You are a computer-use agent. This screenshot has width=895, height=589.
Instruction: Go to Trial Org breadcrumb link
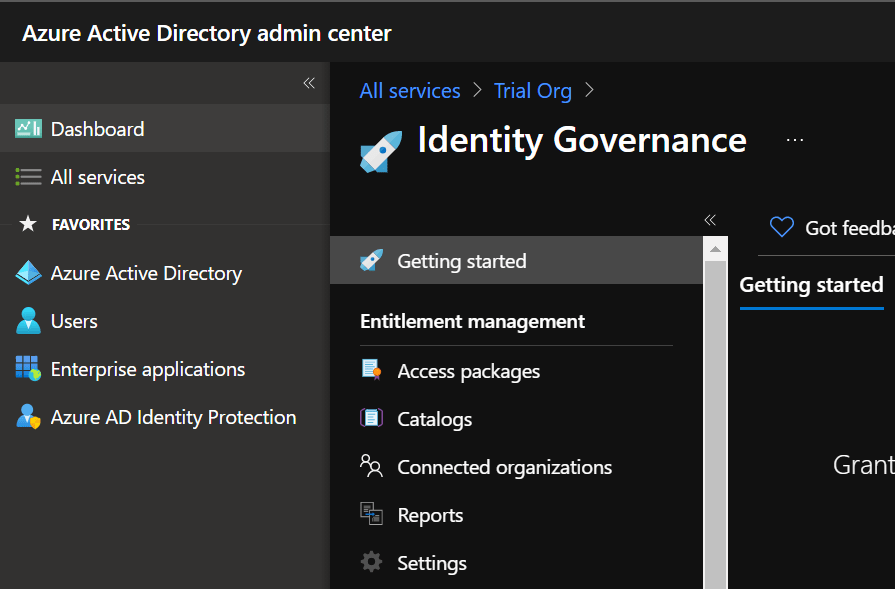pos(533,91)
